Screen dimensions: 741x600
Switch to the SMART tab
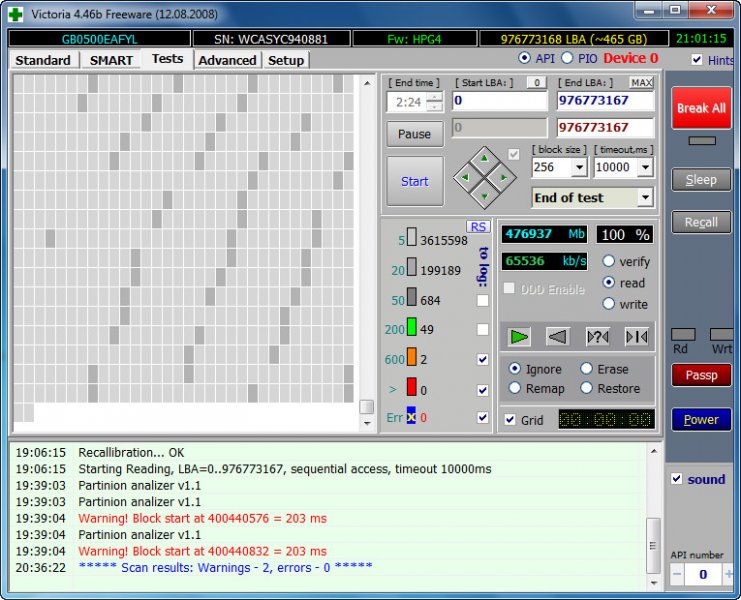(x=111, y=60)
